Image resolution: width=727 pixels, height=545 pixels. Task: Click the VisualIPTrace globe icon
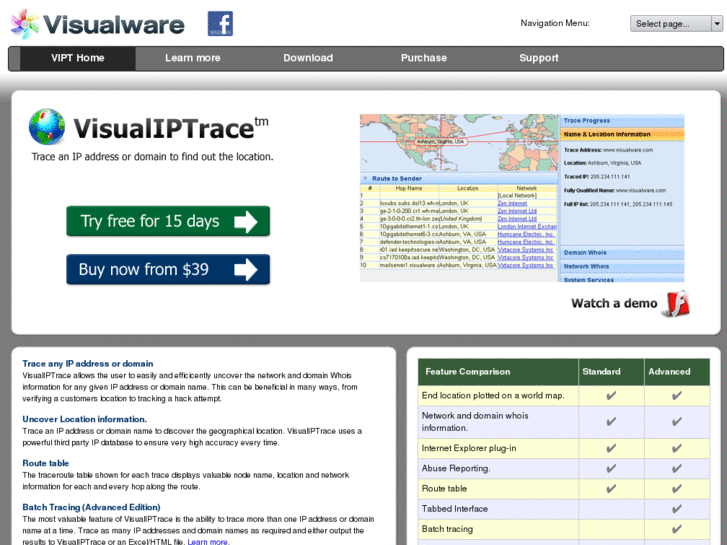[47, 127]
